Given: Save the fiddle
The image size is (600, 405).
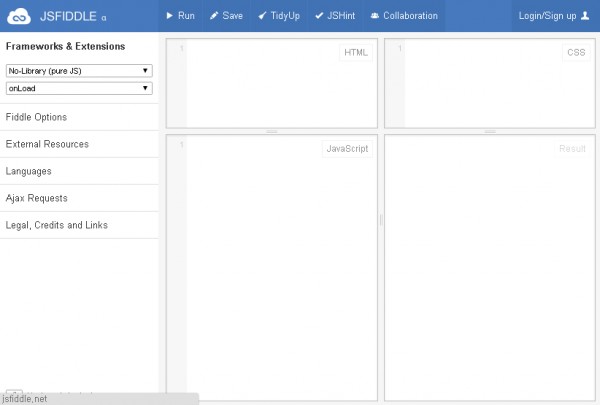Looking at the screenshot, I should [x=227, y=16].
